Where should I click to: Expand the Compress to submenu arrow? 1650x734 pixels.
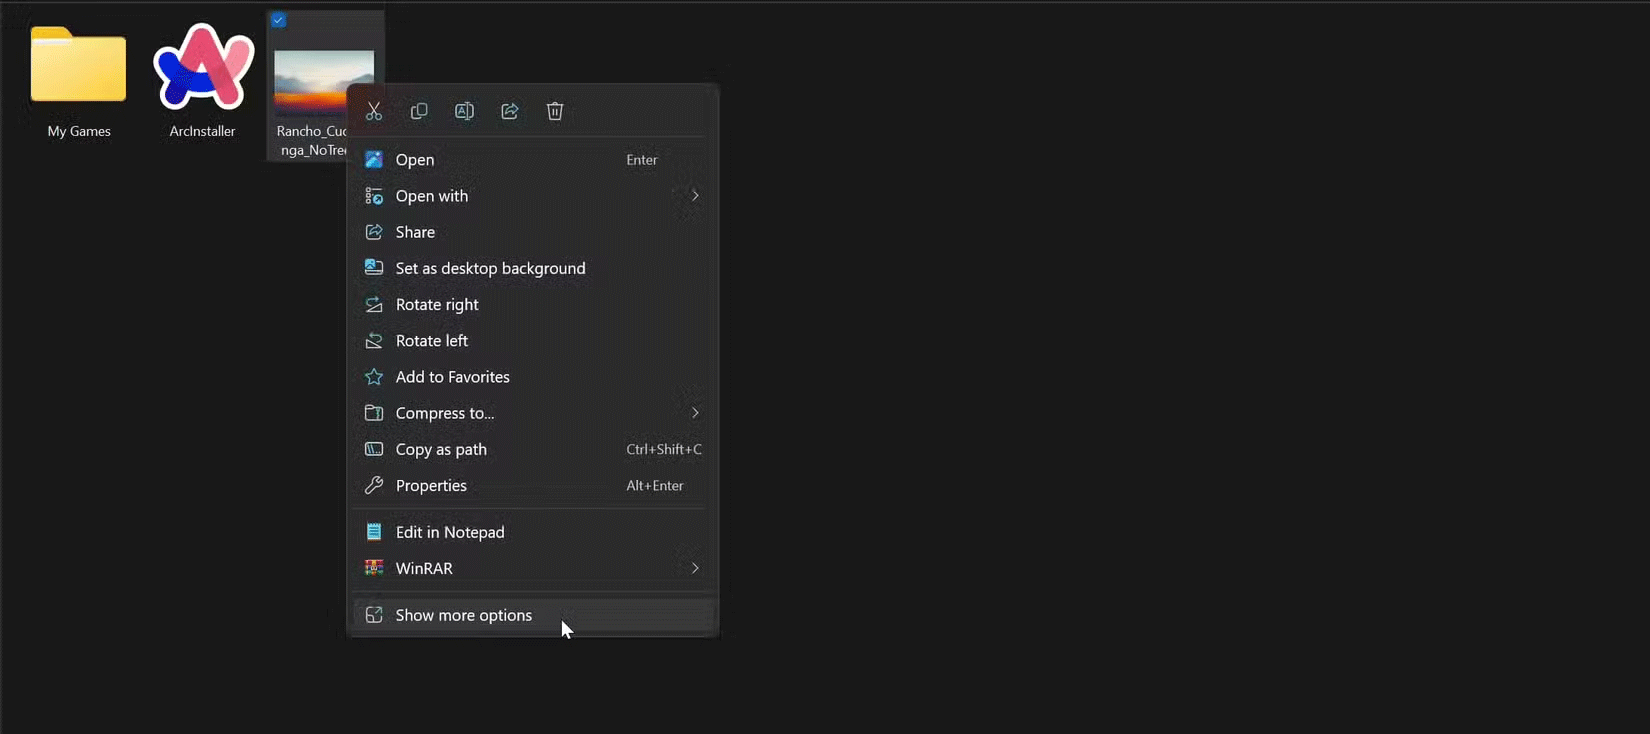coord(695,413)
